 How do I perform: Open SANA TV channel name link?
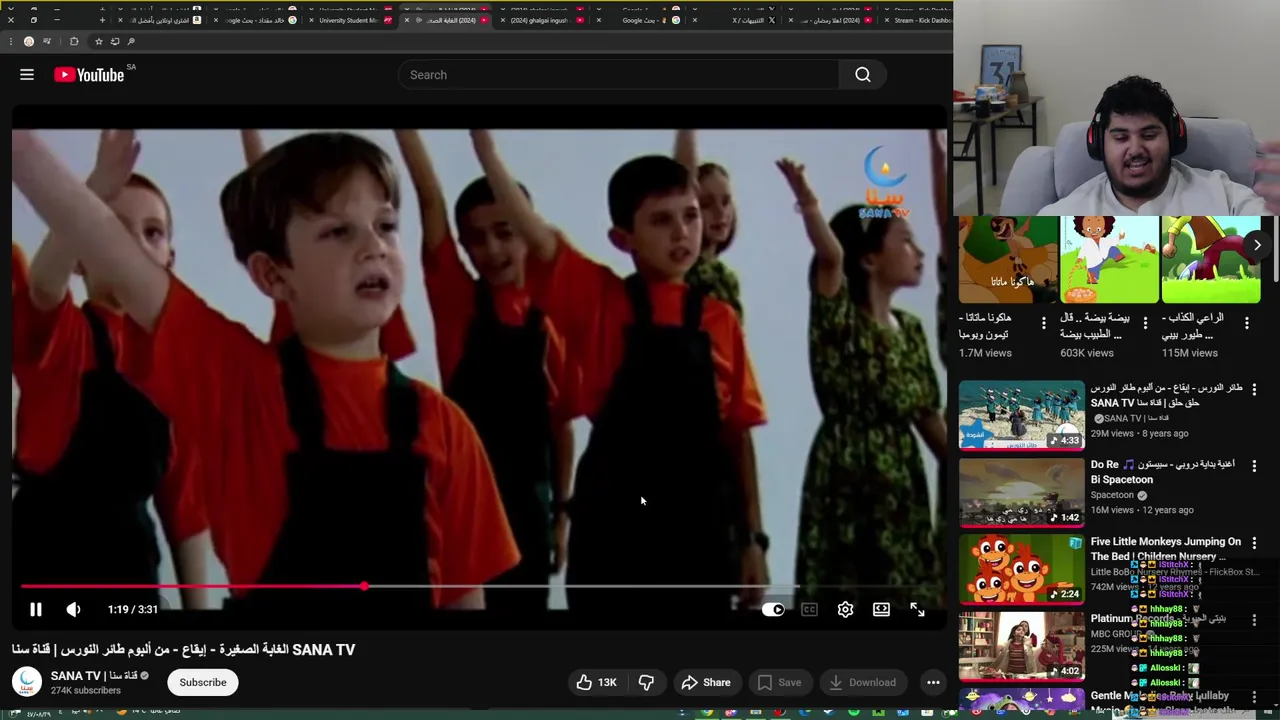coord(94,676)
